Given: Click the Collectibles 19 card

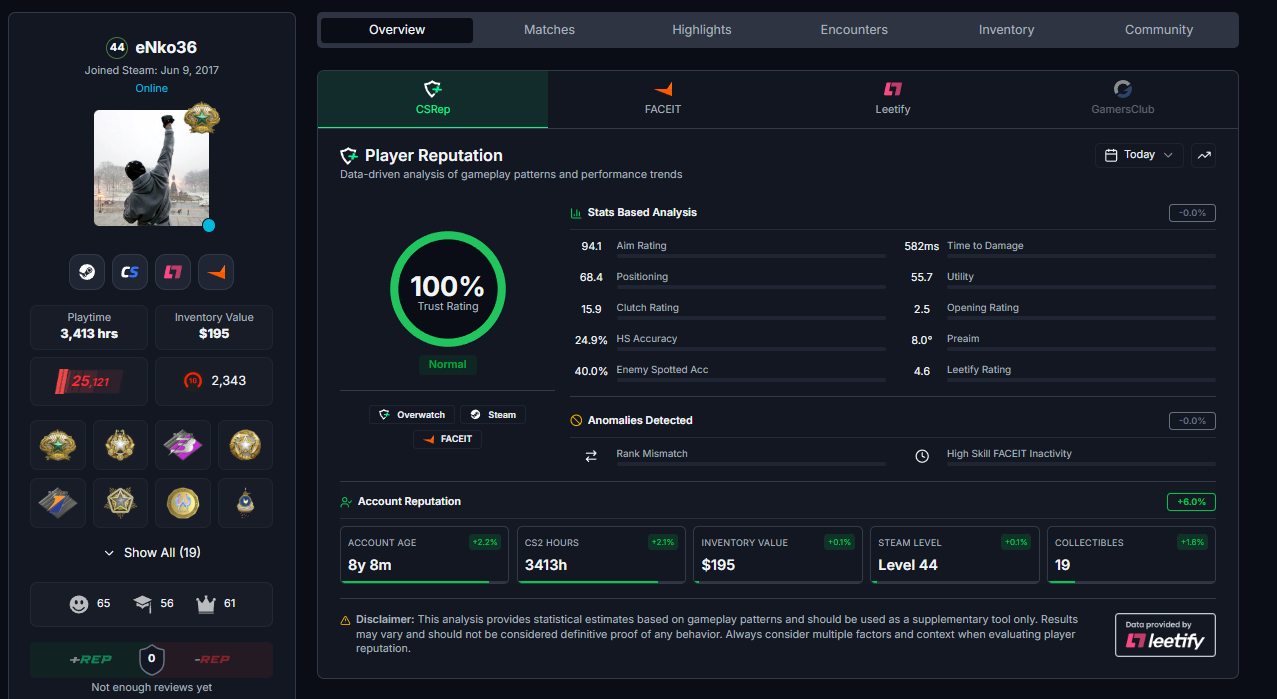Looking at the screenshot, I should tap(1131, 555).
